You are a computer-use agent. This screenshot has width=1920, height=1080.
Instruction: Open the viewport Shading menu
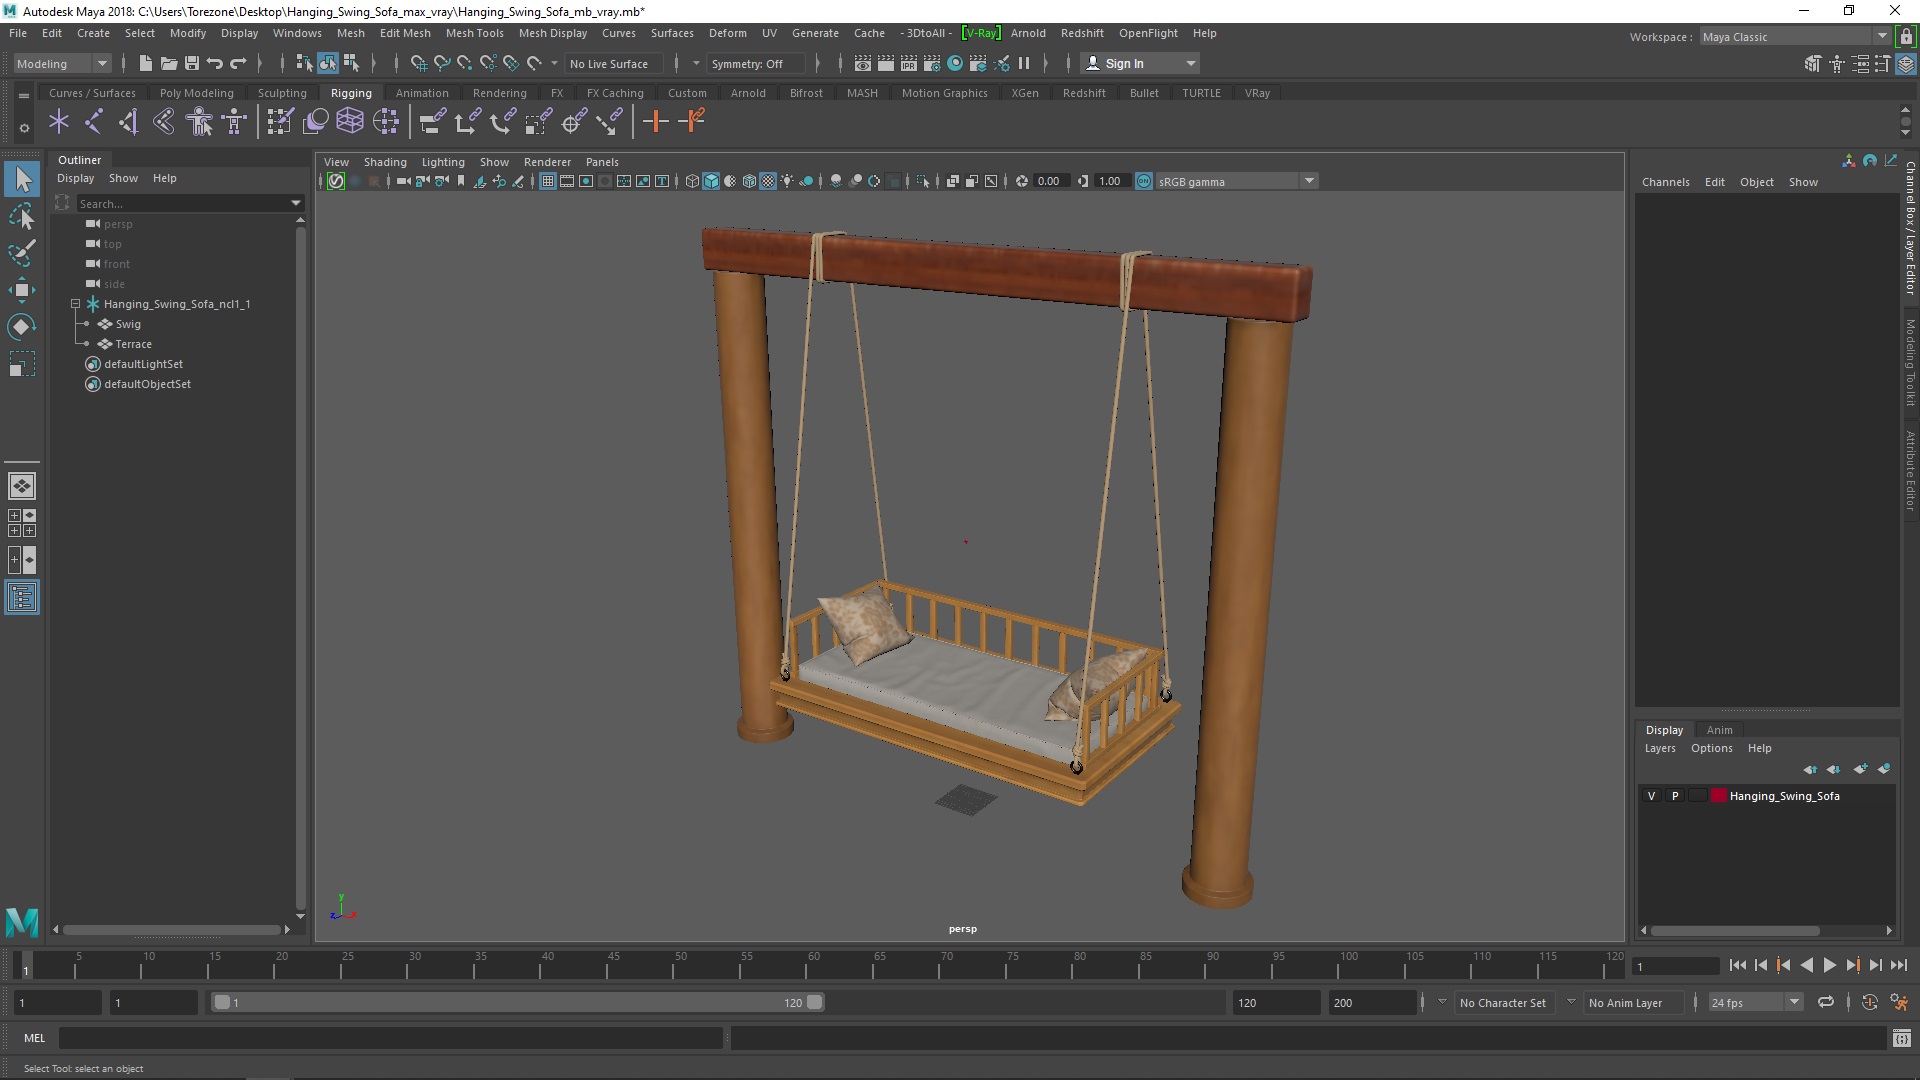385,162
